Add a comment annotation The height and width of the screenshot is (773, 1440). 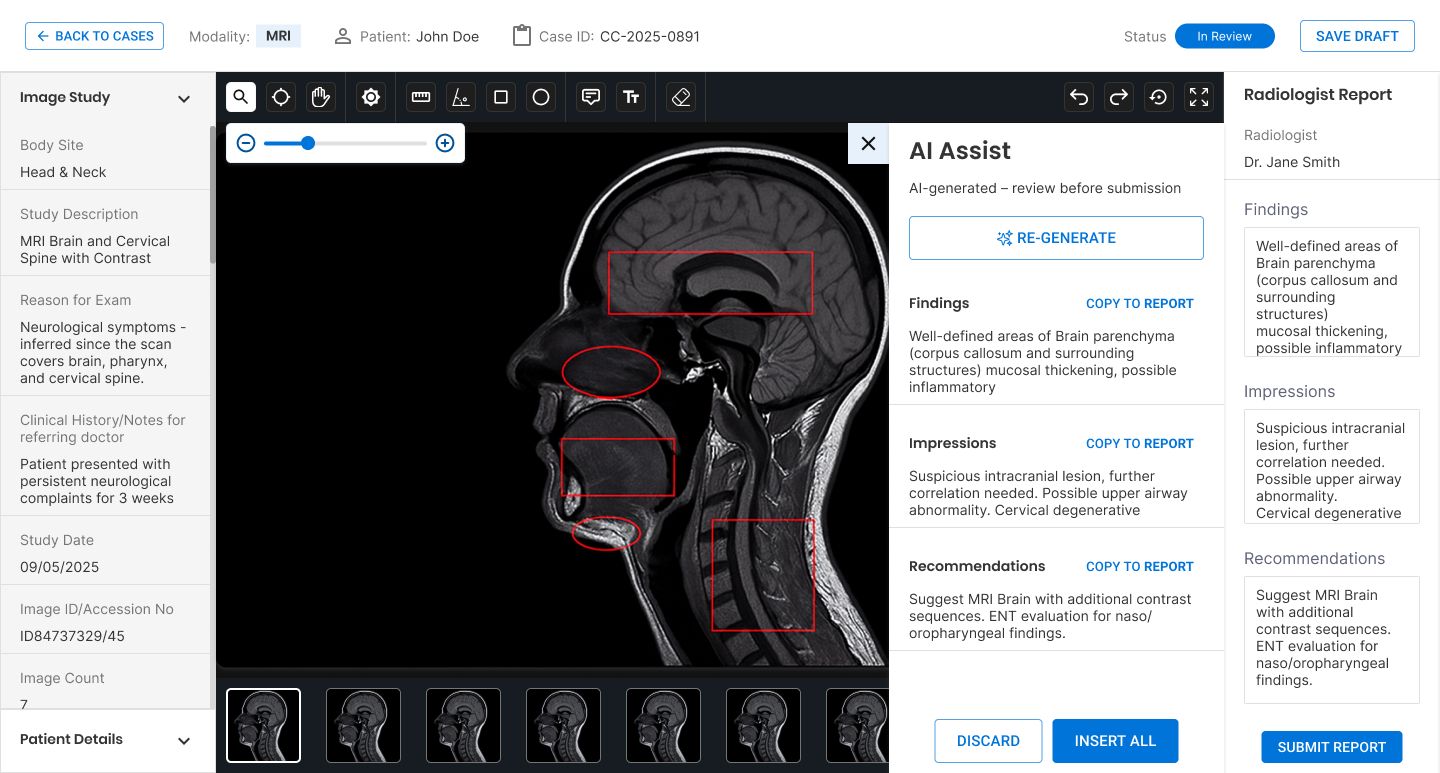pos(591,97)
